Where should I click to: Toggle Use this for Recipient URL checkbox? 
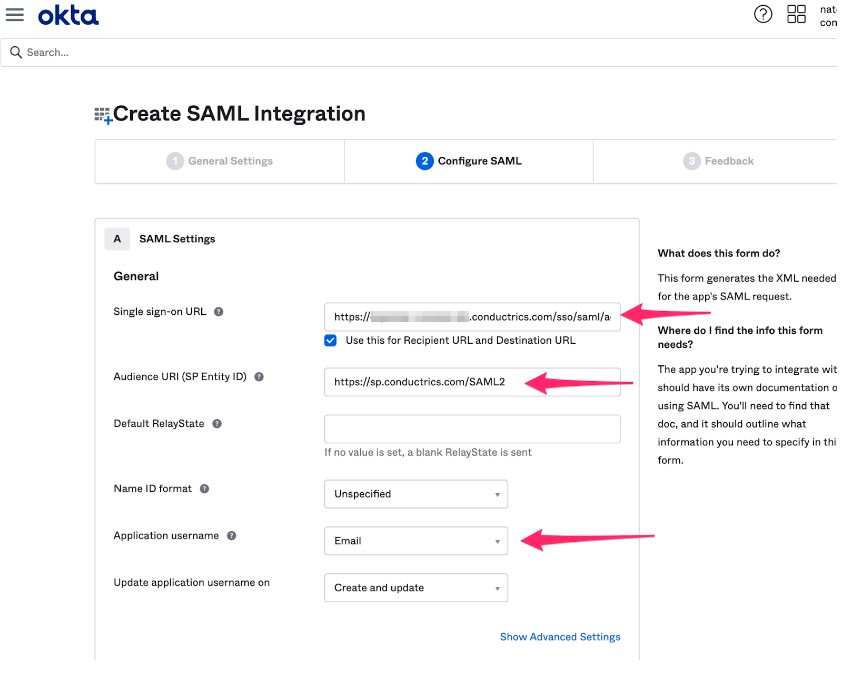click(330, 341)
